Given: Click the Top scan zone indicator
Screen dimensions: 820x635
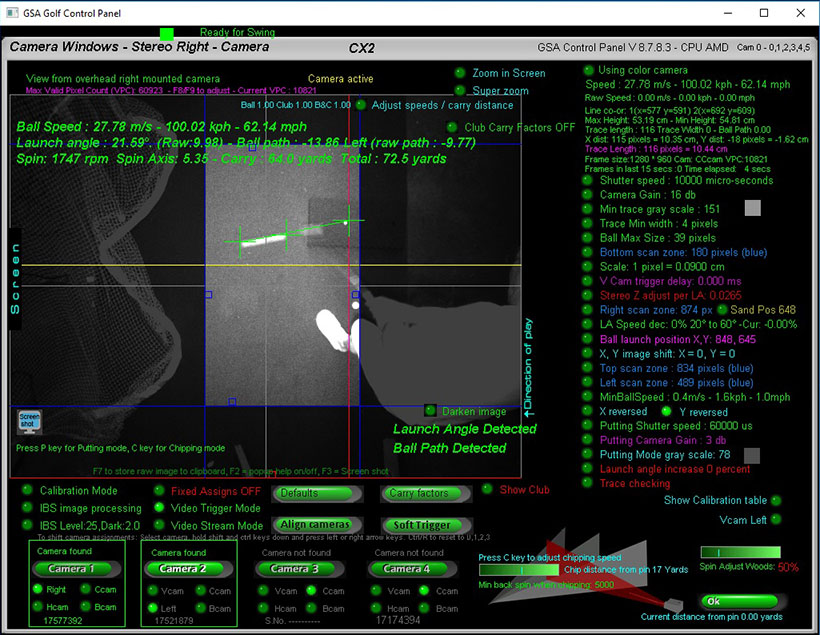Looking at the screenshot, I should point(587,368).
